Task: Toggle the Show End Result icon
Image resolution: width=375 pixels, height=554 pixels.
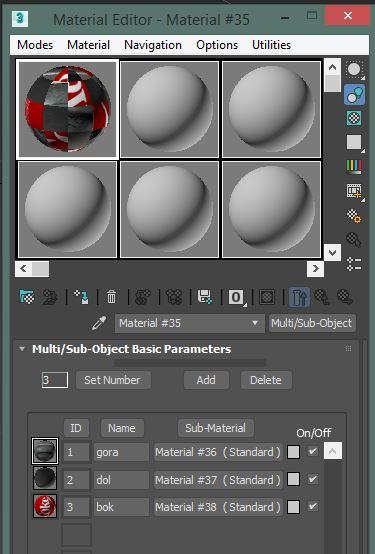Action: pyautogui.click(x=299, y=297)
